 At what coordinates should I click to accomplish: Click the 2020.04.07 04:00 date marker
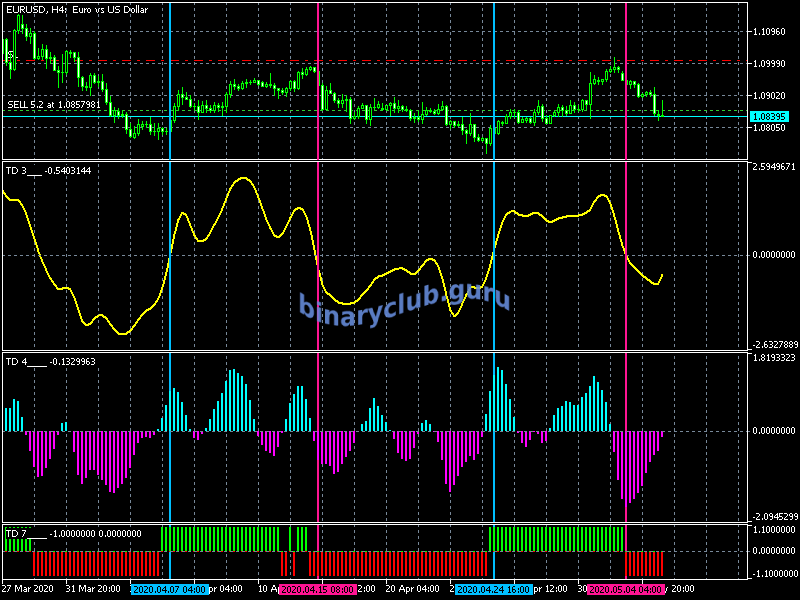click(x=169, y=589)
